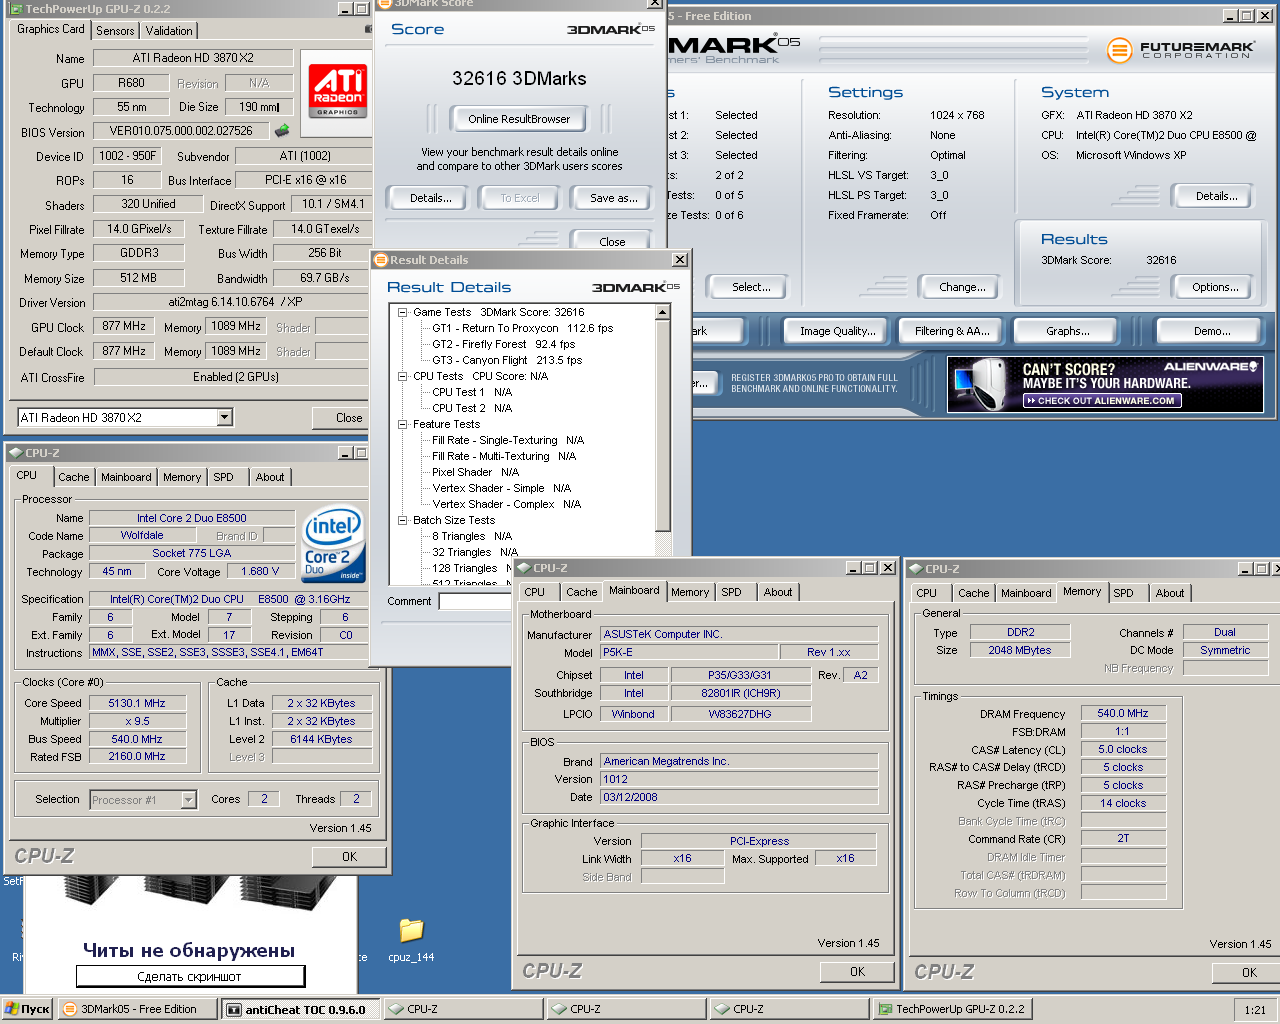Open the Sensors tab in GPU-Z
This screenshot has width=1280, height=1024.
pos(115,31)
